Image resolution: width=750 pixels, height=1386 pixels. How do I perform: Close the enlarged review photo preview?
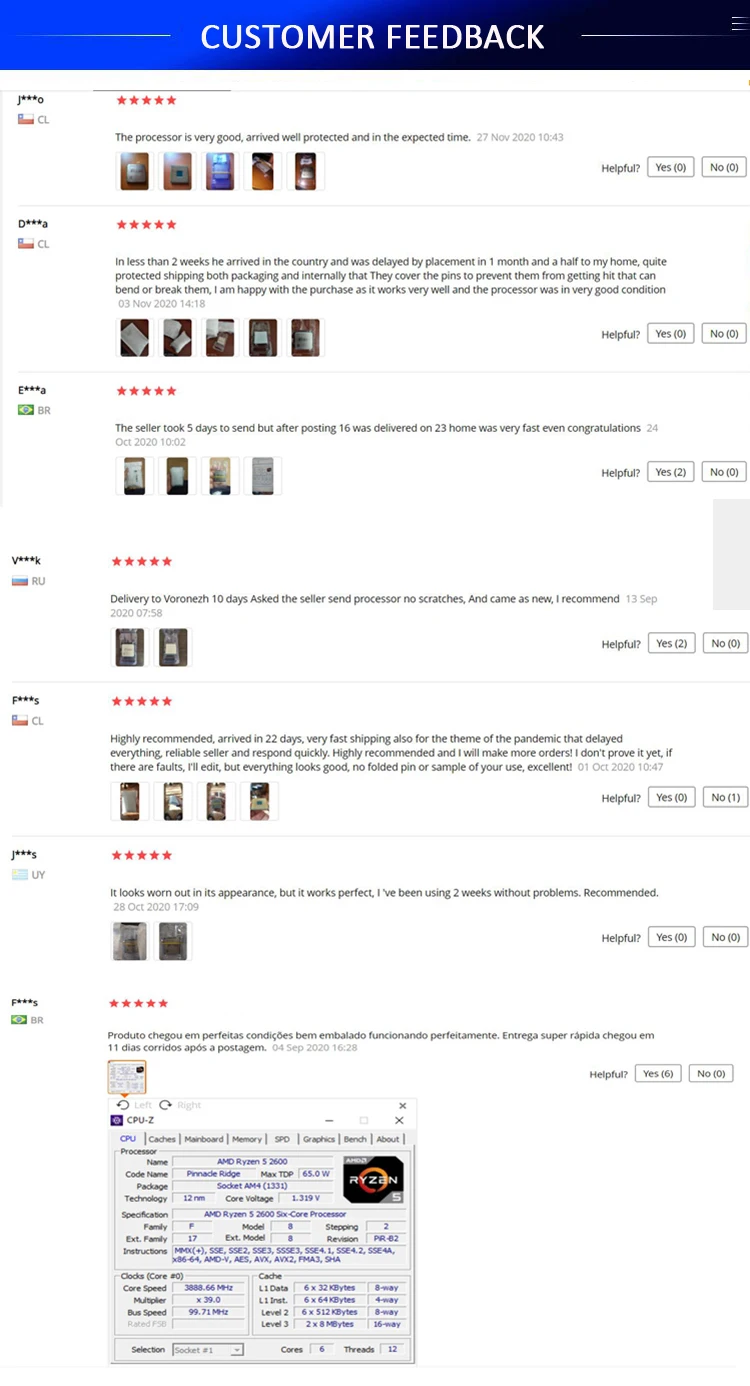[402, 1106]
